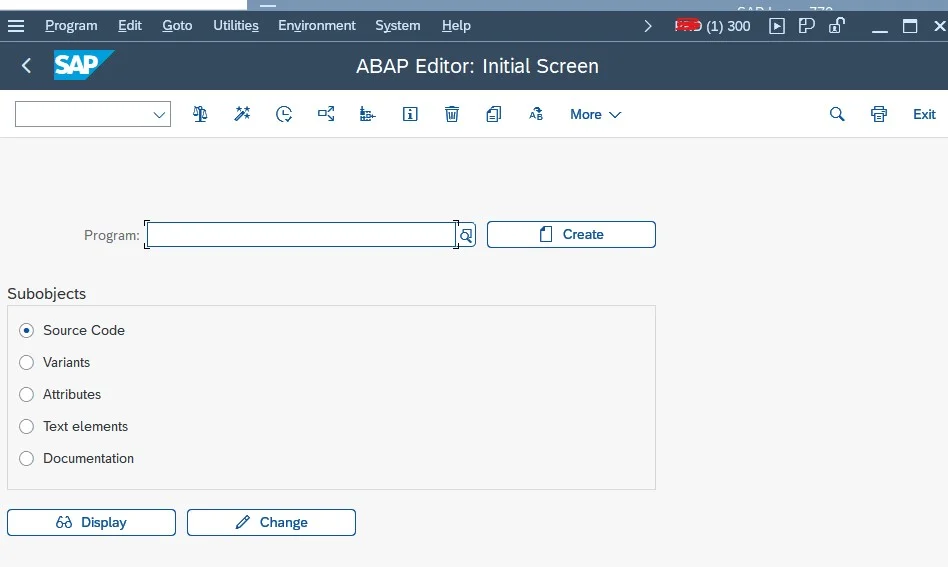This screenshot has height=567, width=948.
Task: Click the Create button
Action: 571,235
